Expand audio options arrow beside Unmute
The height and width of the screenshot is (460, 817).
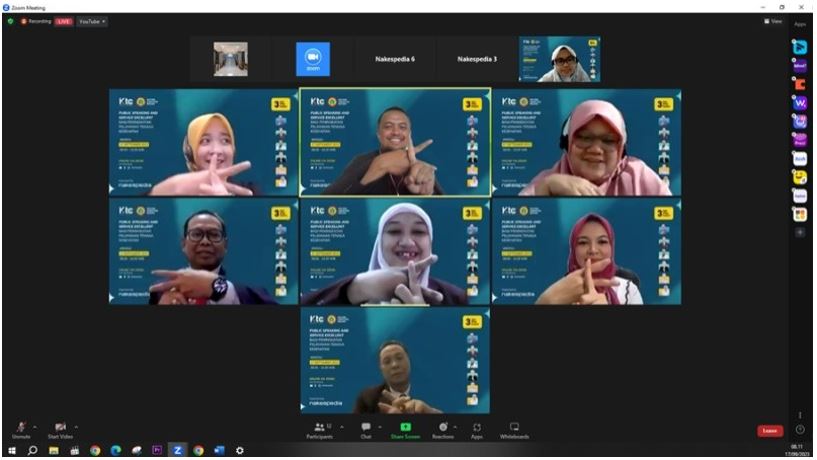point(36,427)
